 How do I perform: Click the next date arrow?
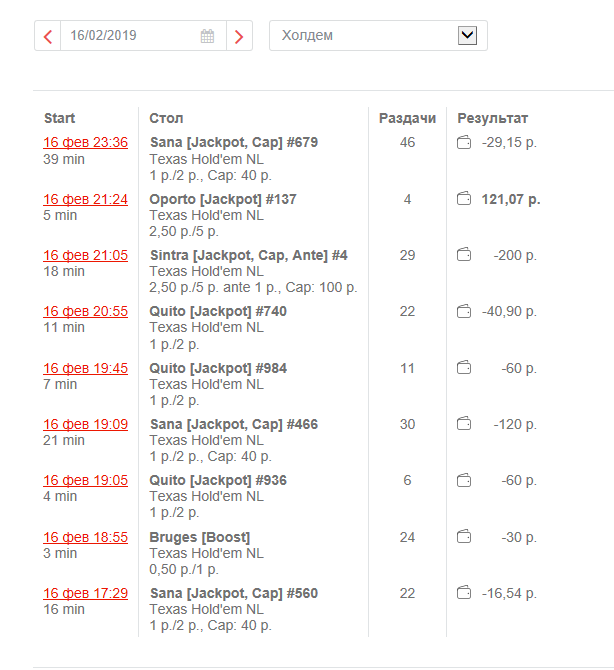(x=239, y=36)
